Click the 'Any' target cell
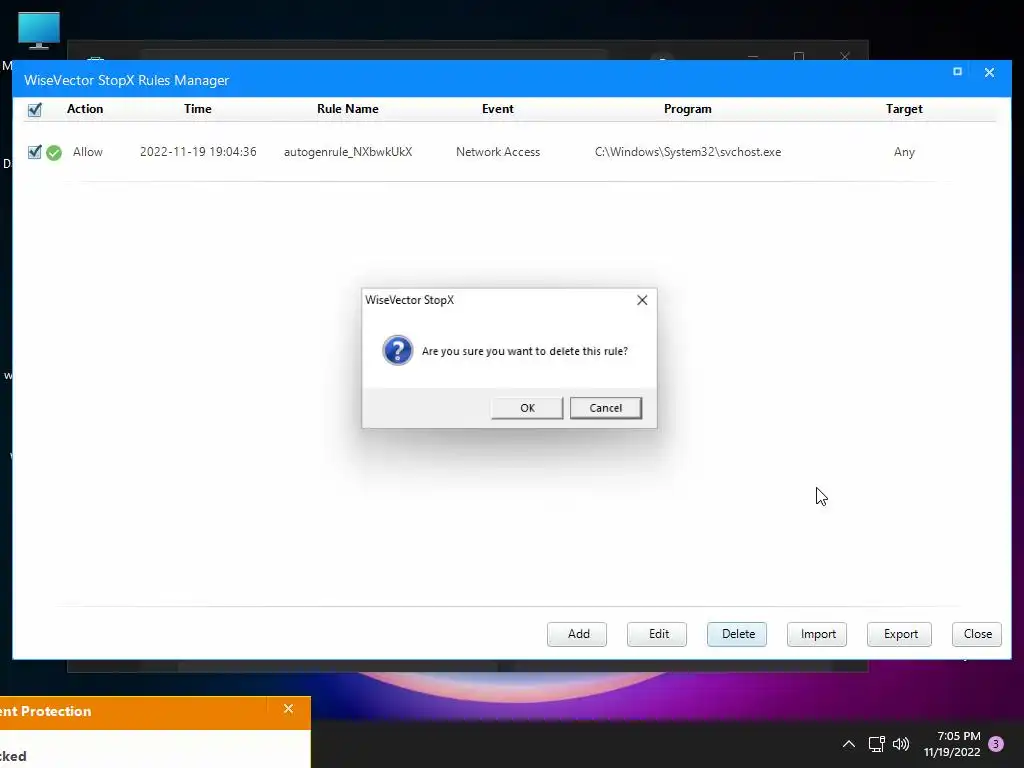Viewport: 1024px width, 768px height. coord(904,152)
